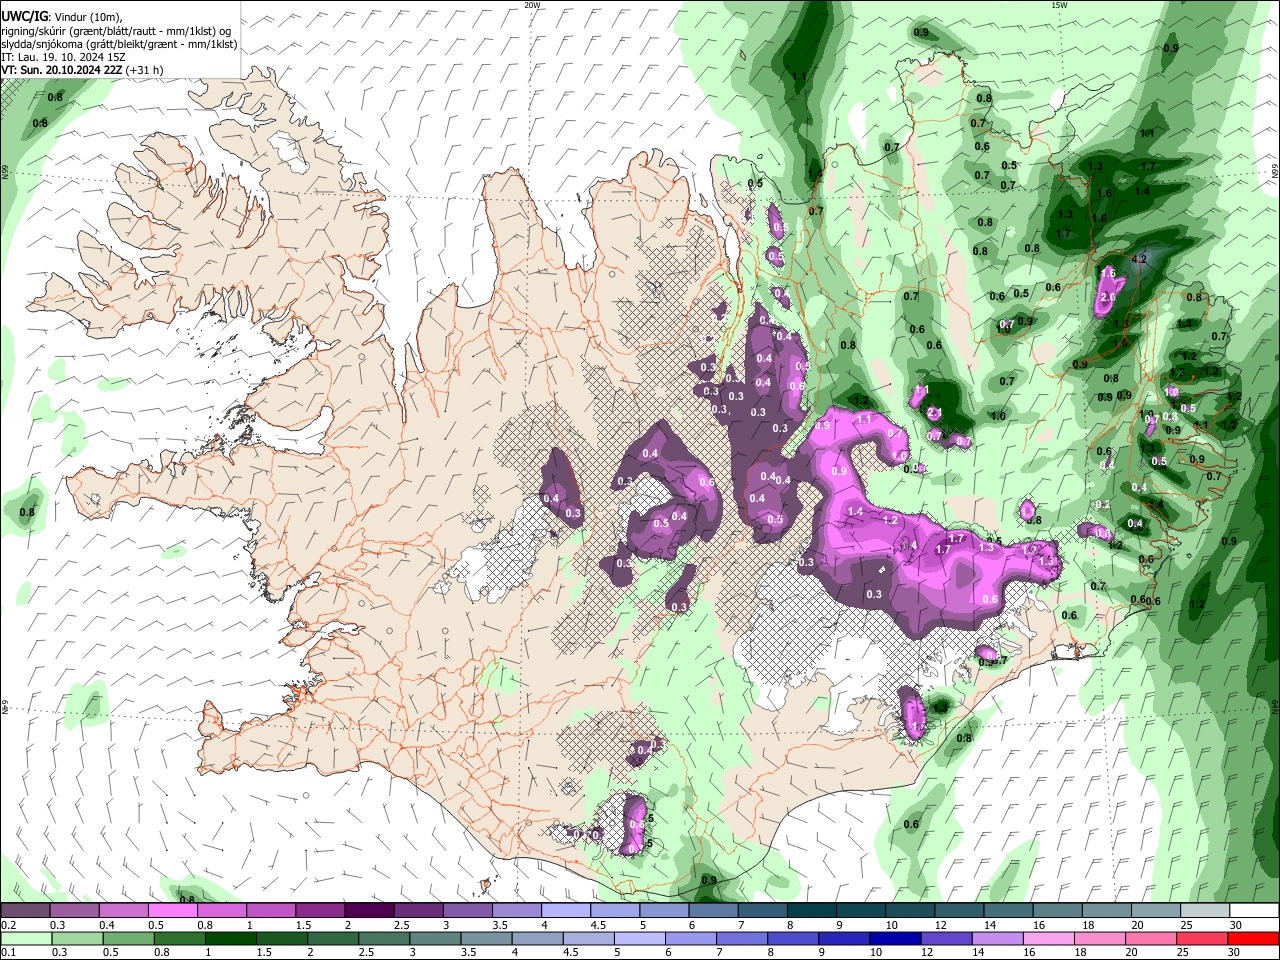Click the '4.2' precipitation value on the map
Image resolution: width=1280 pixels, height=960 pixels.
[1138, 260]
